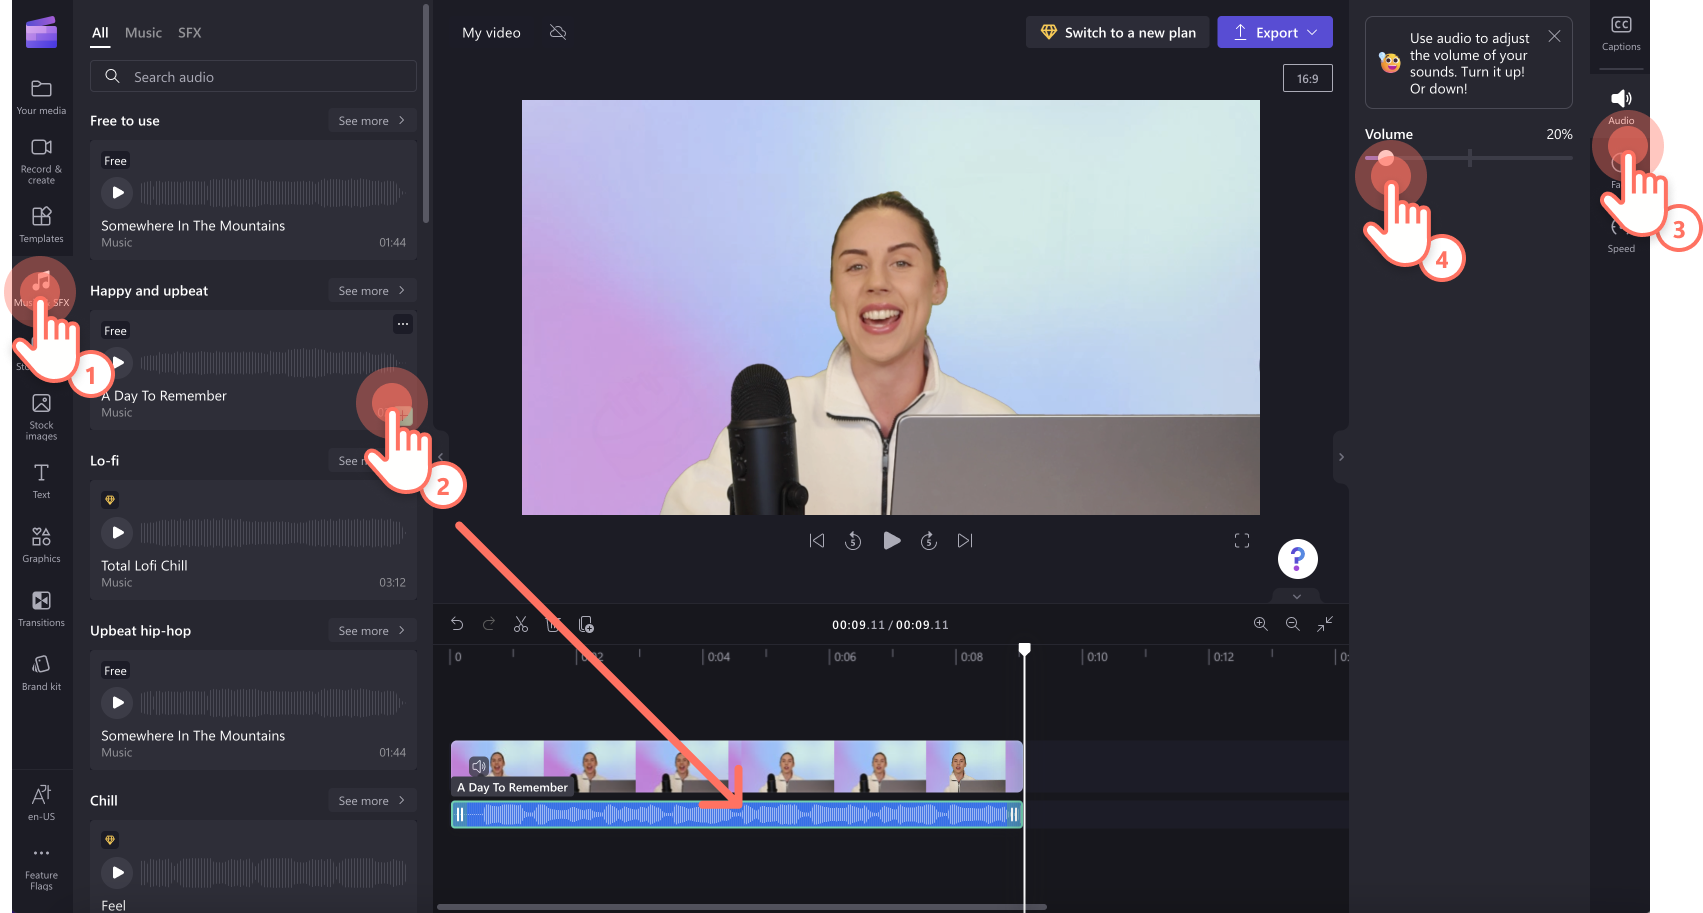Undo the last timeline action

pyautogui.click(x=457, y=624)
